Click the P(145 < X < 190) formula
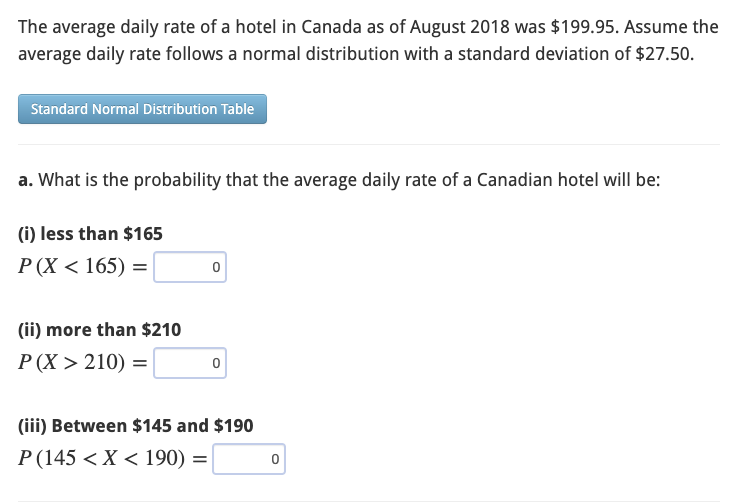739x504 pixels. point(110,459)
